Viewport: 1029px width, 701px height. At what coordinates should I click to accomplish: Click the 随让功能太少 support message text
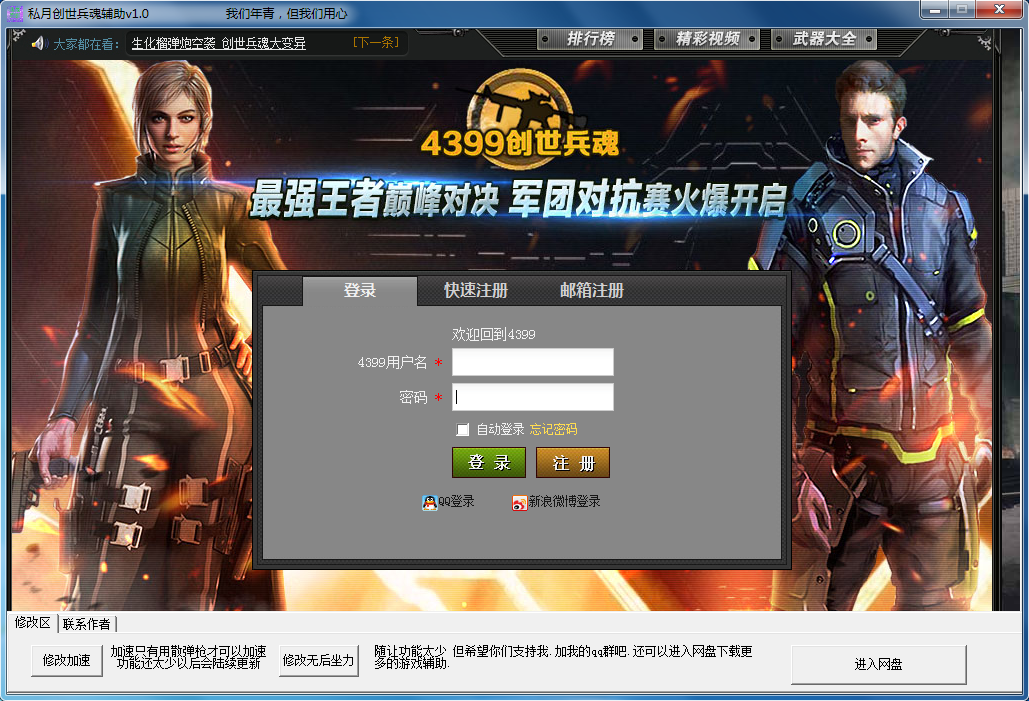[563, 656]
